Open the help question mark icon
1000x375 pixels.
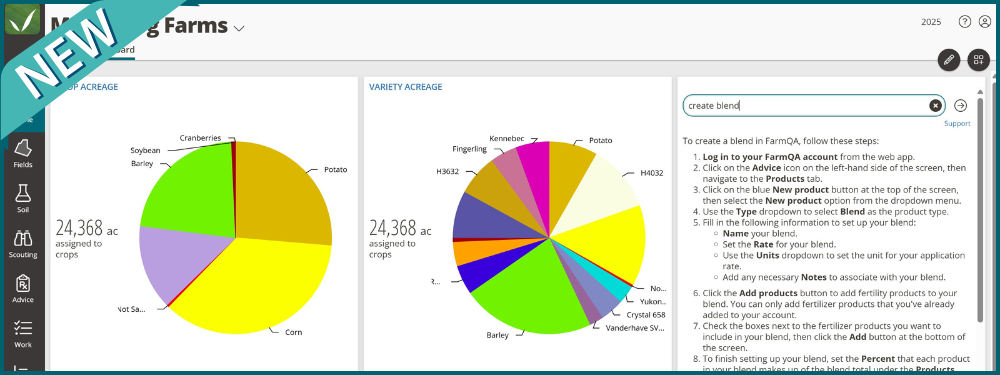coord(964,22)
